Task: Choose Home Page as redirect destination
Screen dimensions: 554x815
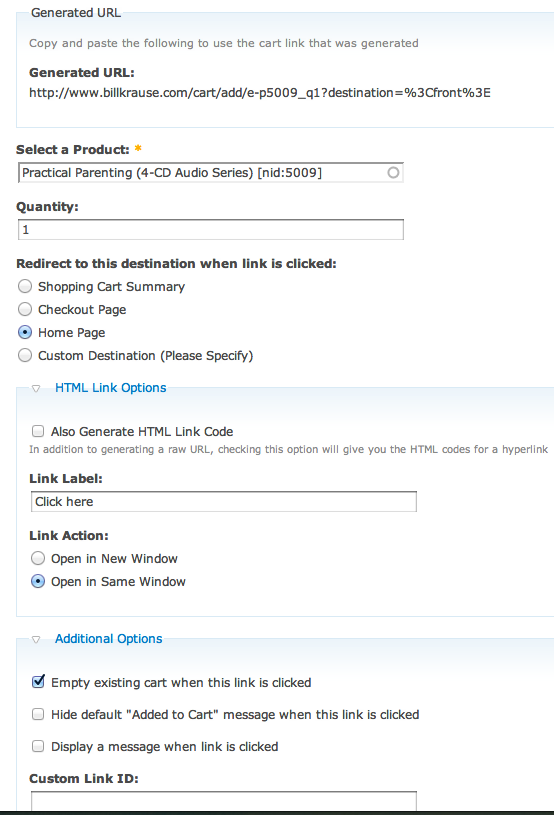Action: [25, 332]
